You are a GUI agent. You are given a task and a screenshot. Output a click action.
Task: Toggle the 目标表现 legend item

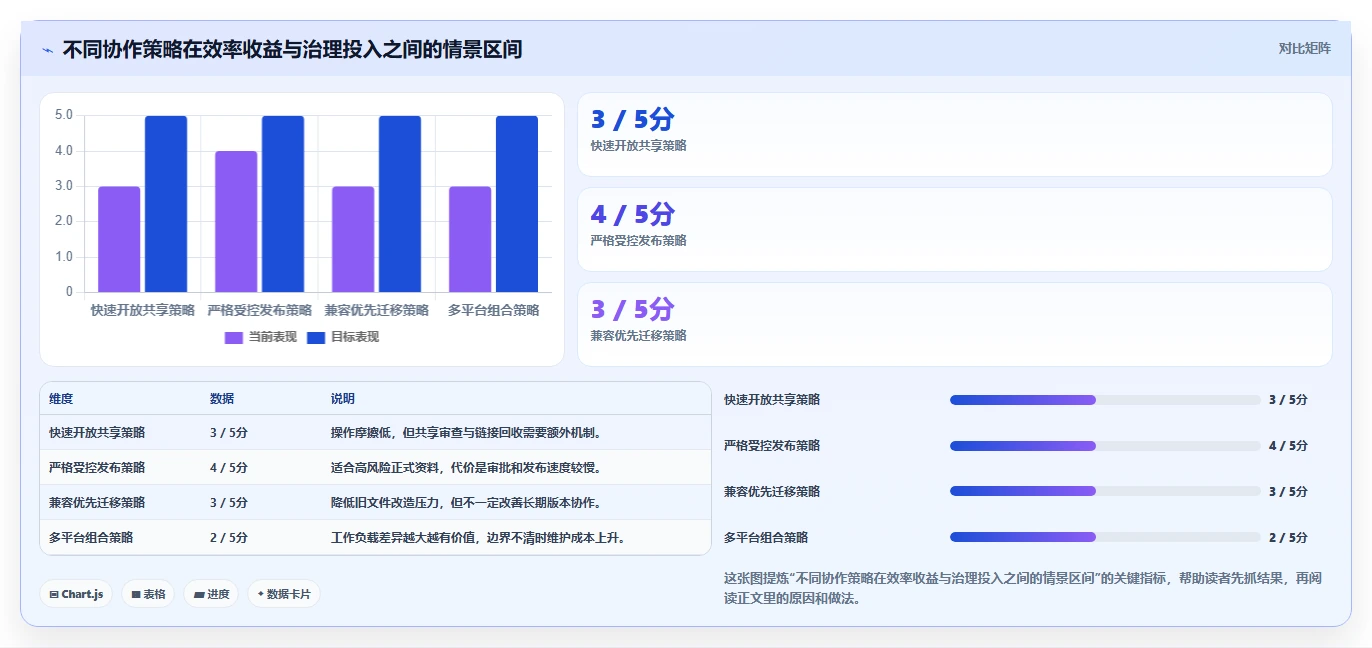[343, 337]
